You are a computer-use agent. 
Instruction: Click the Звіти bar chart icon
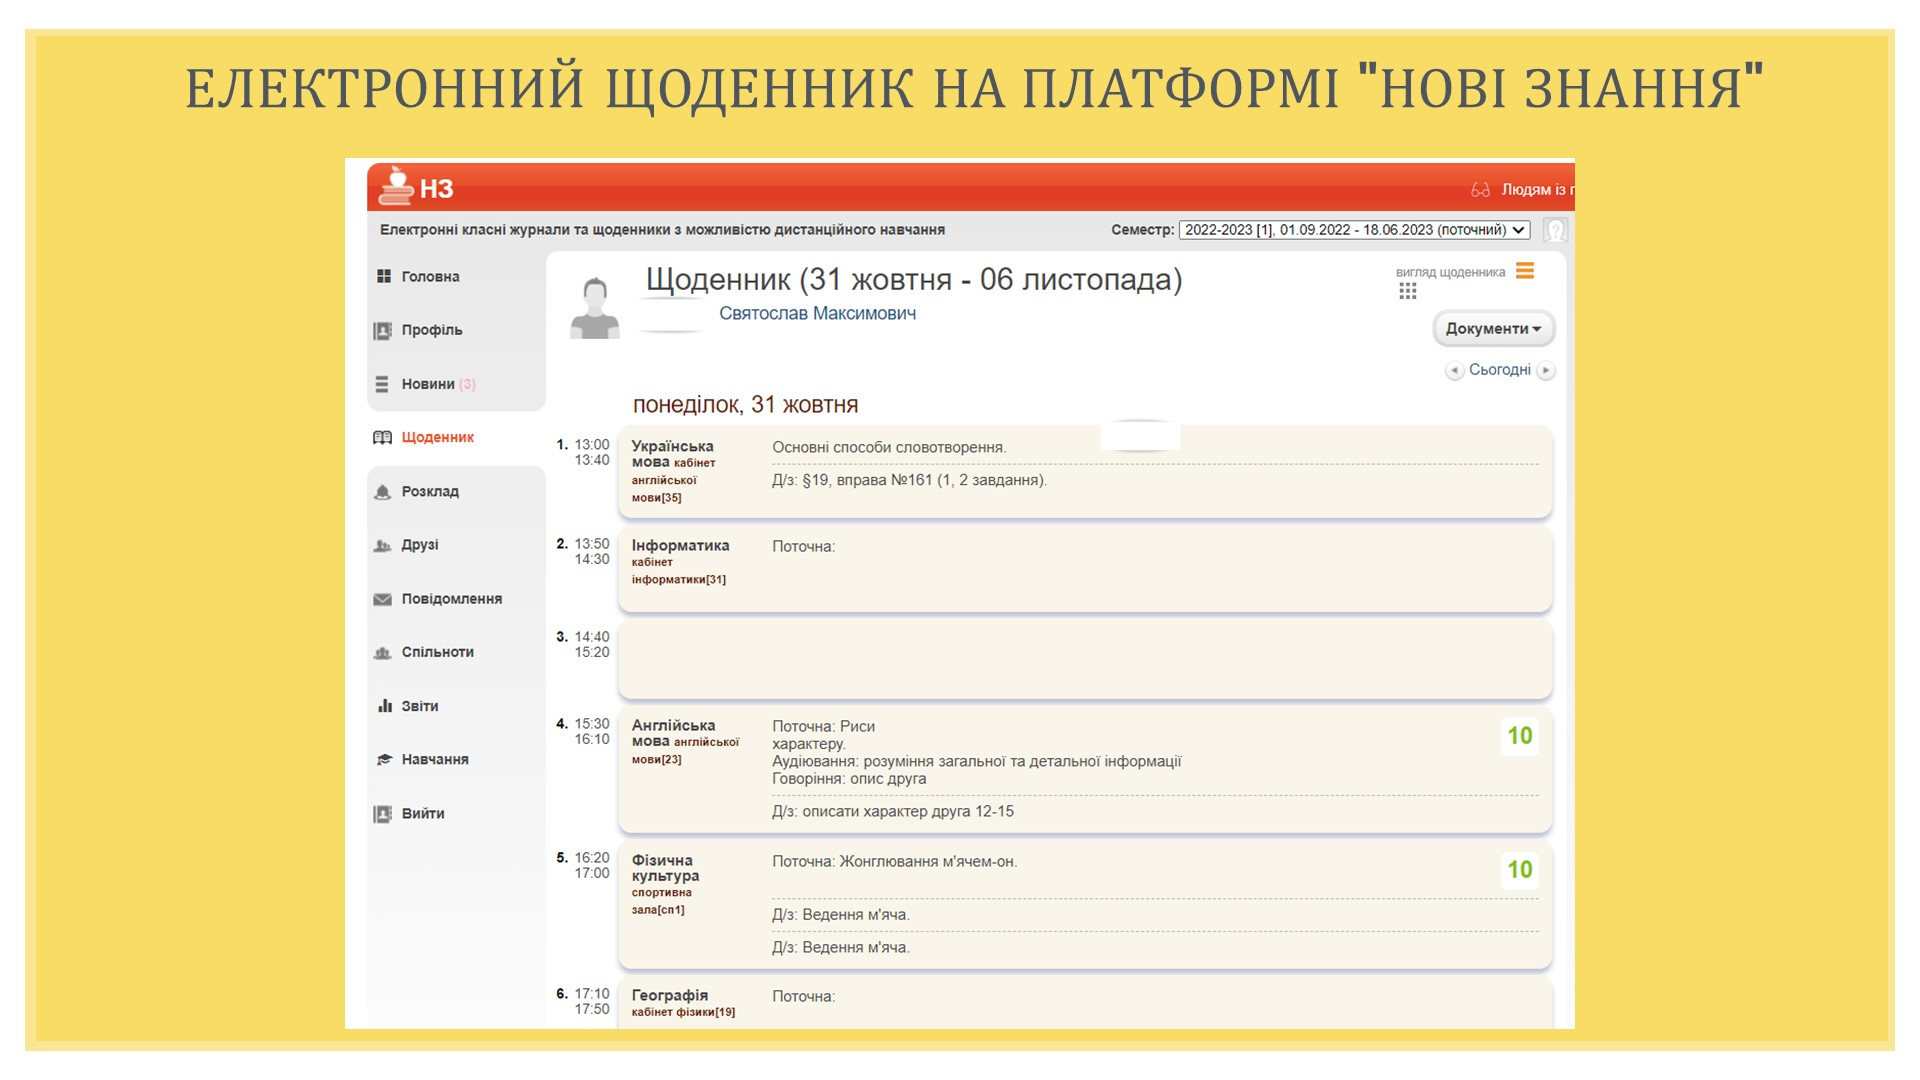384,706
